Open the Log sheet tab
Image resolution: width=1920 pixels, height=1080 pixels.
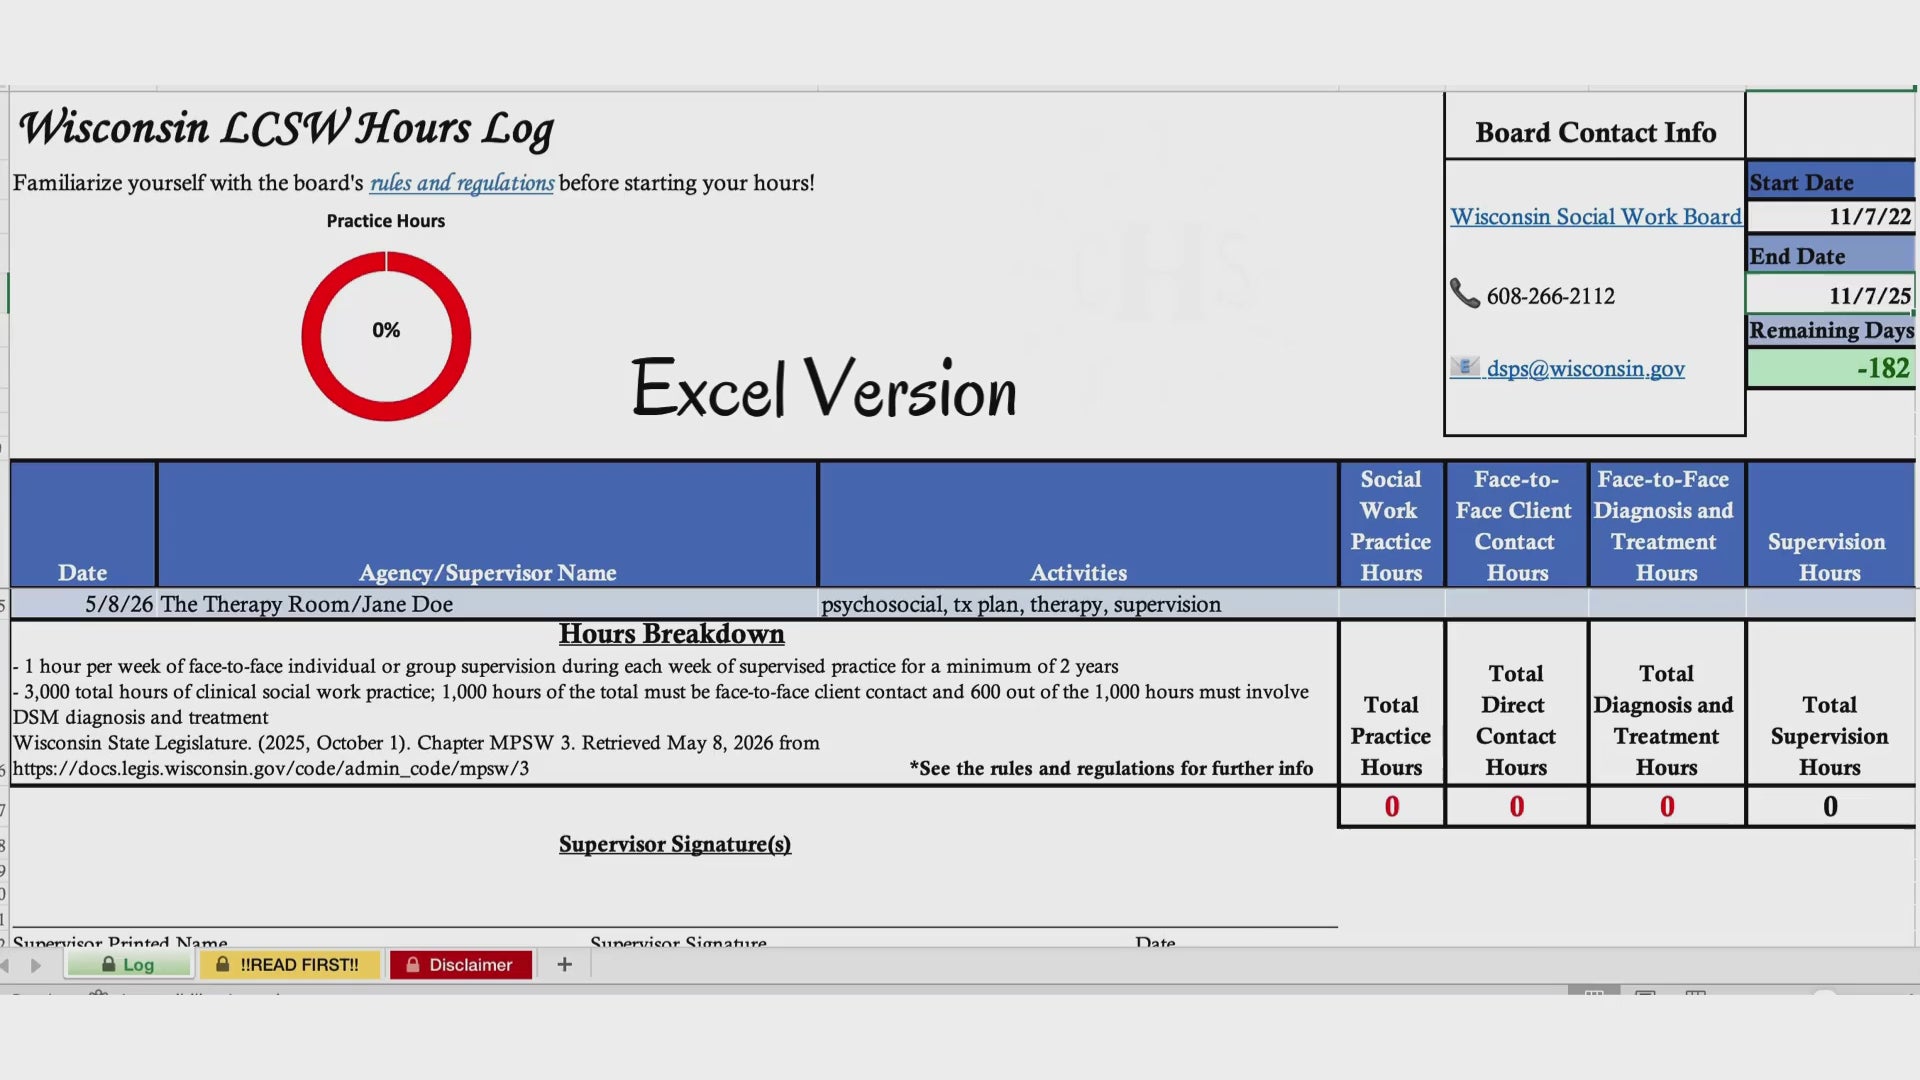pyautogui.click(x=129, y=964)
